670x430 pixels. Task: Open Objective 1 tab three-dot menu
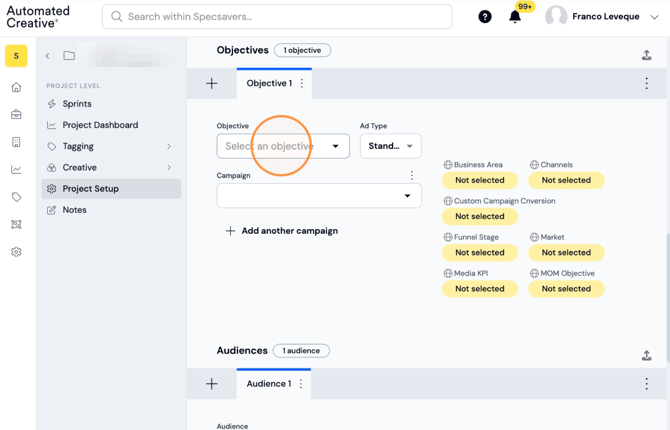(x=302, y=83)
